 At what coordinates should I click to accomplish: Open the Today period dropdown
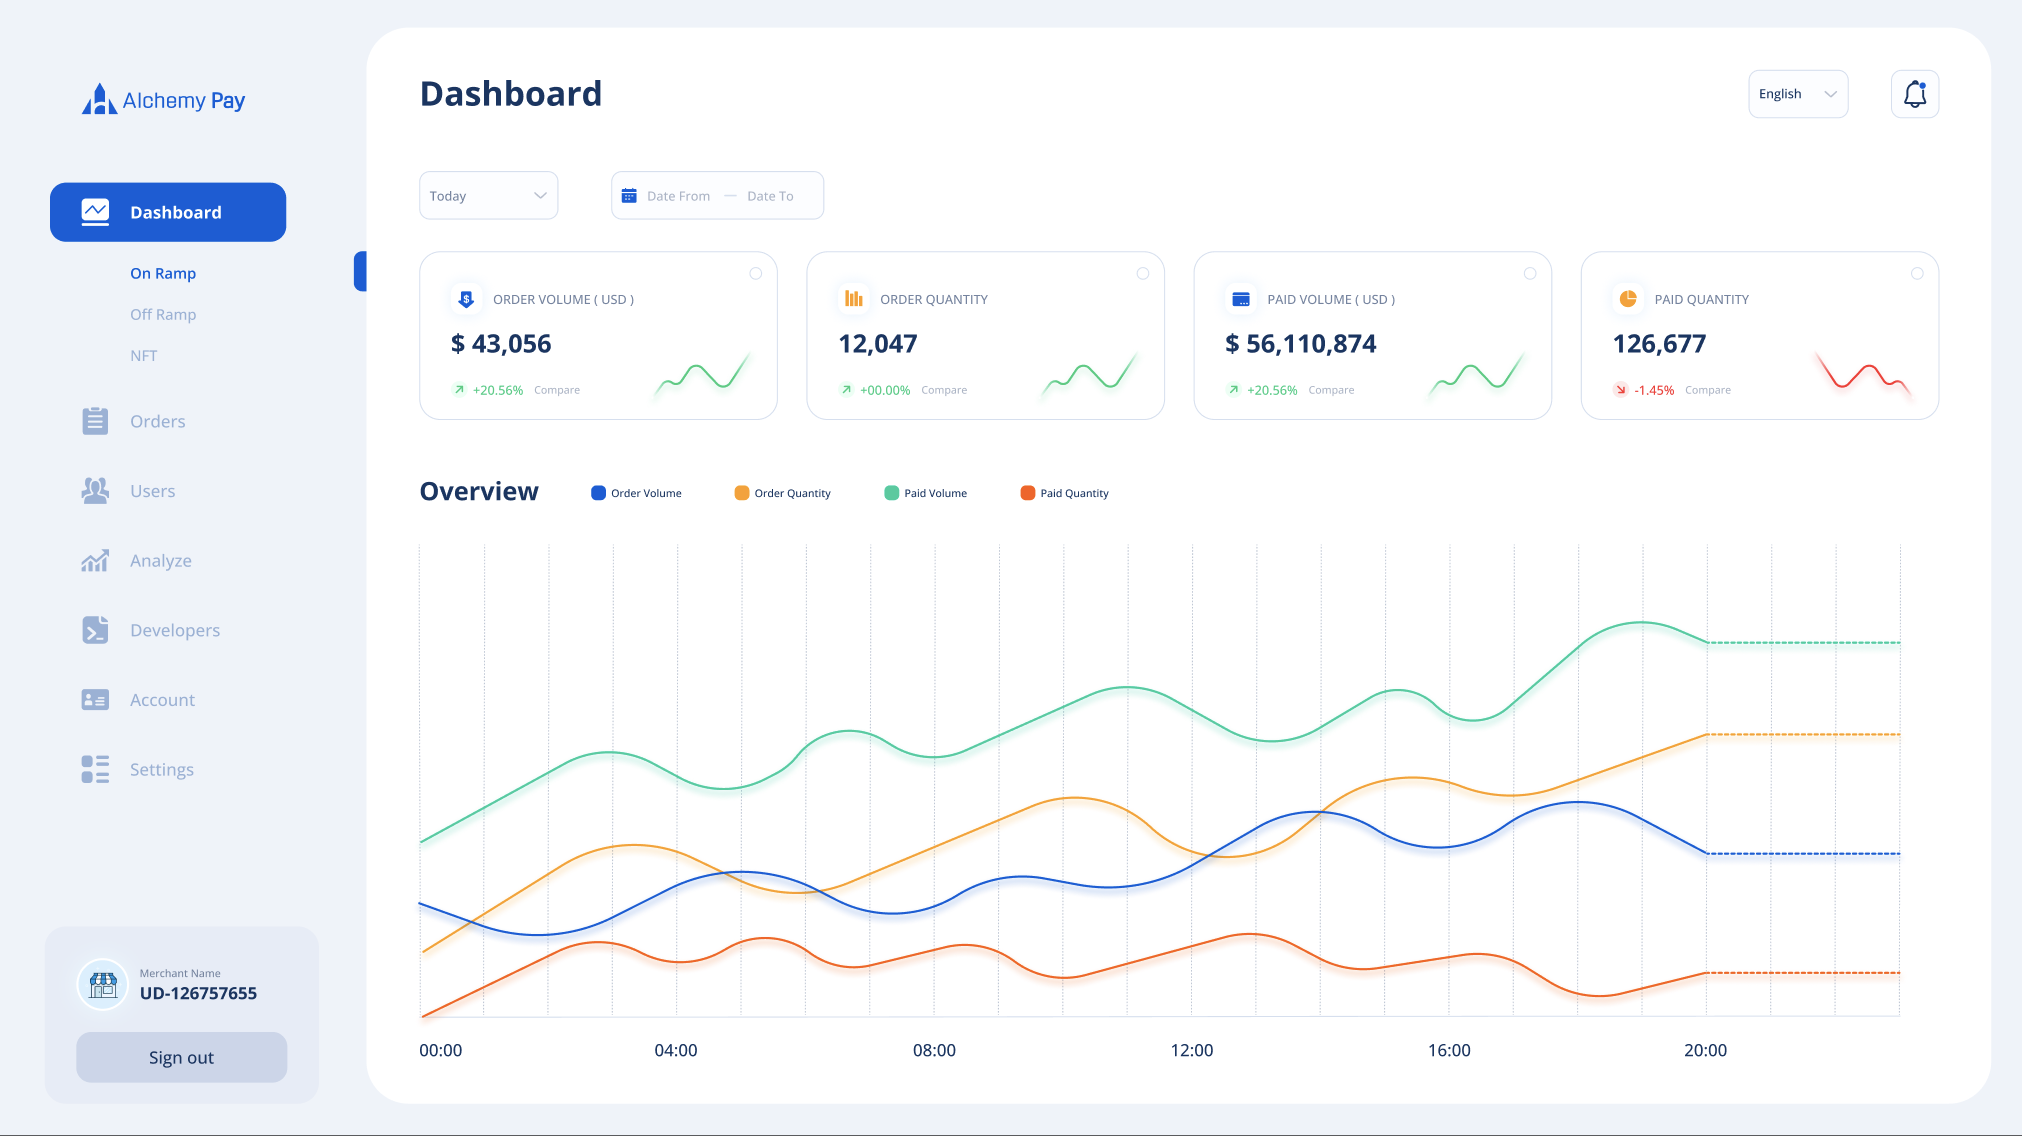(488, 196)
